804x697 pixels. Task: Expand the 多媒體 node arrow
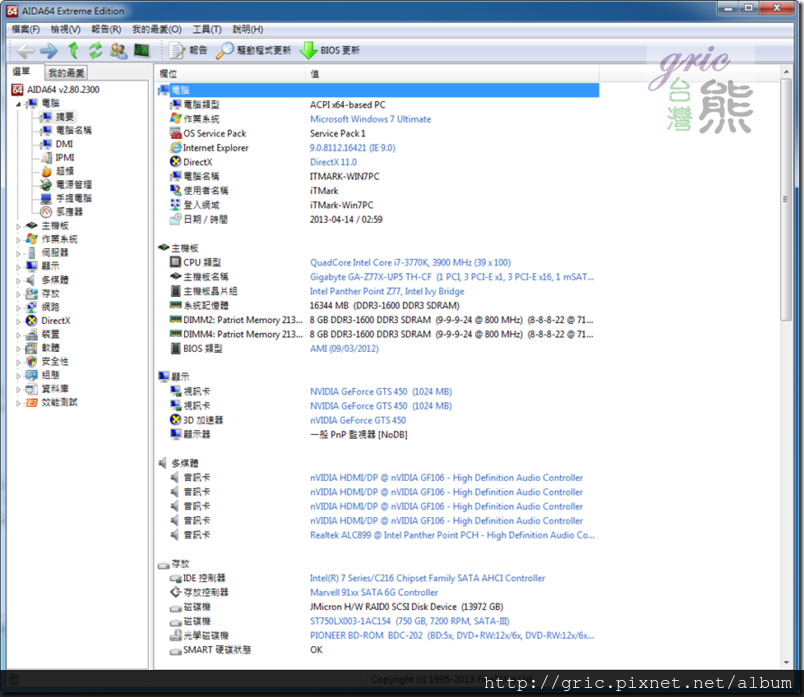(18, 281)
